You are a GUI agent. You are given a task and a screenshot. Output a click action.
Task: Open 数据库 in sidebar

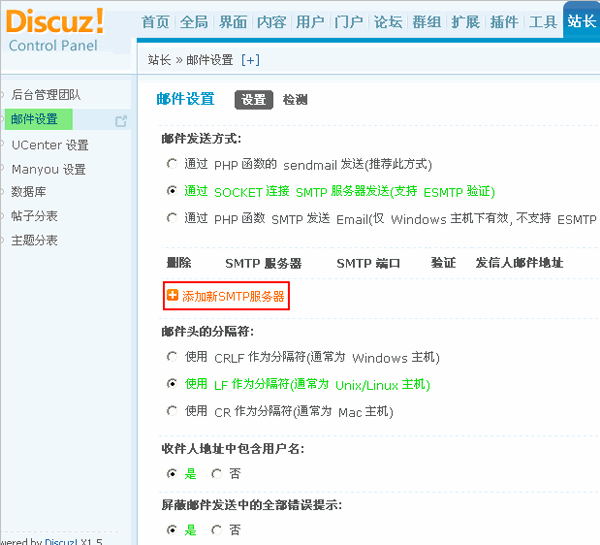(28, 191)
